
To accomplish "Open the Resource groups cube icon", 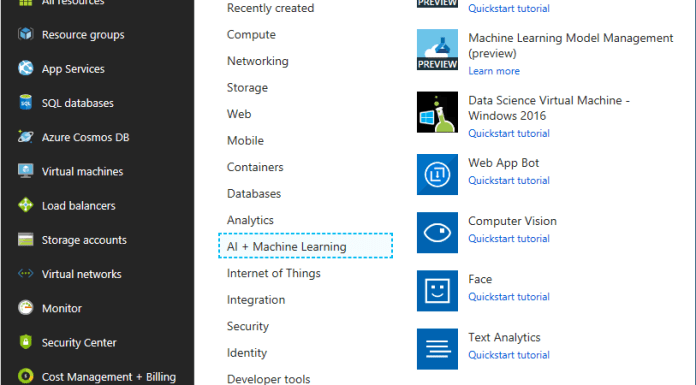I will (x=26, y=34).
